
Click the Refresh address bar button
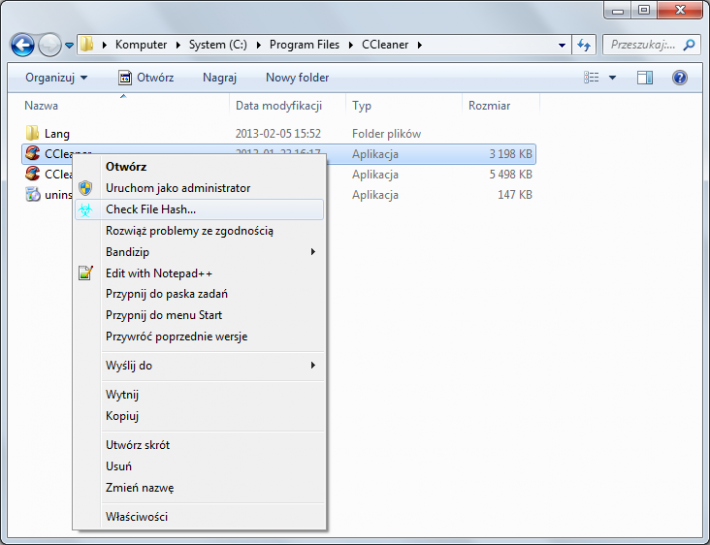[584, 45]
